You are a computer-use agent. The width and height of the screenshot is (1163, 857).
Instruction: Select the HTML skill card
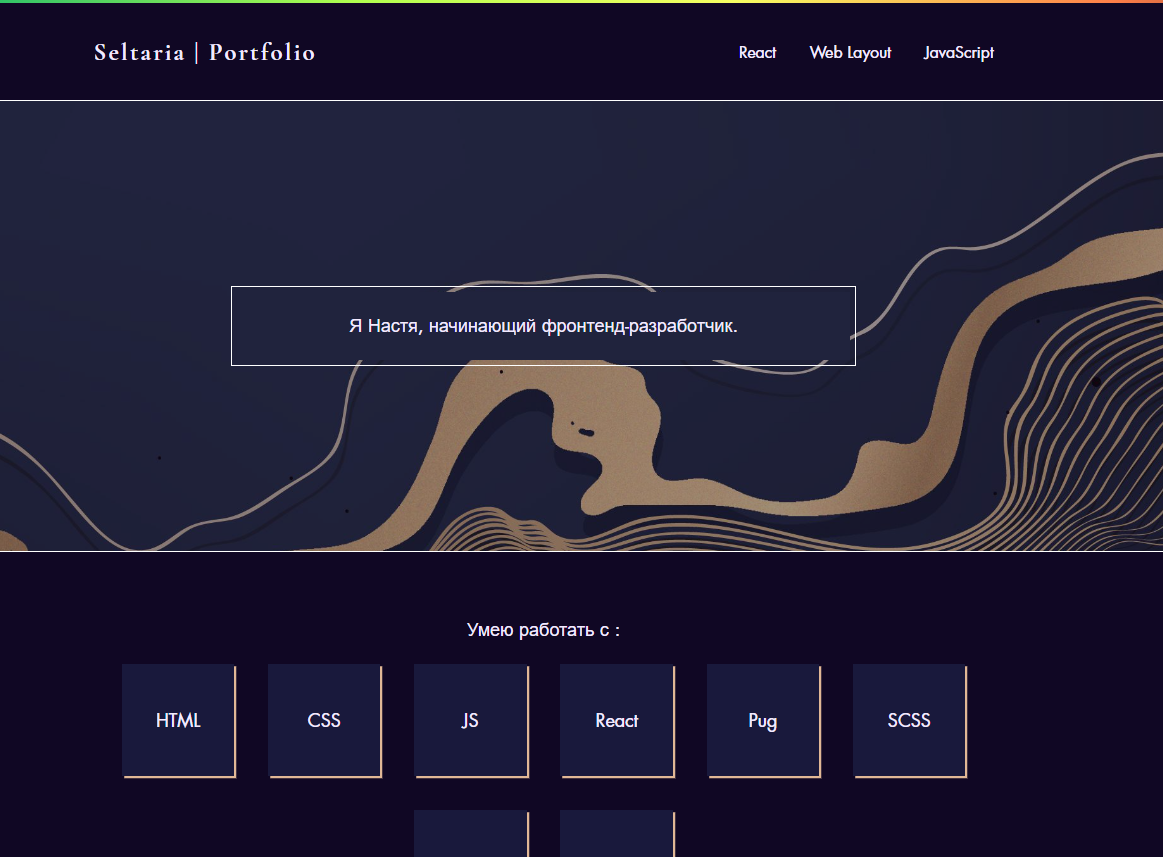coord(178,719)
